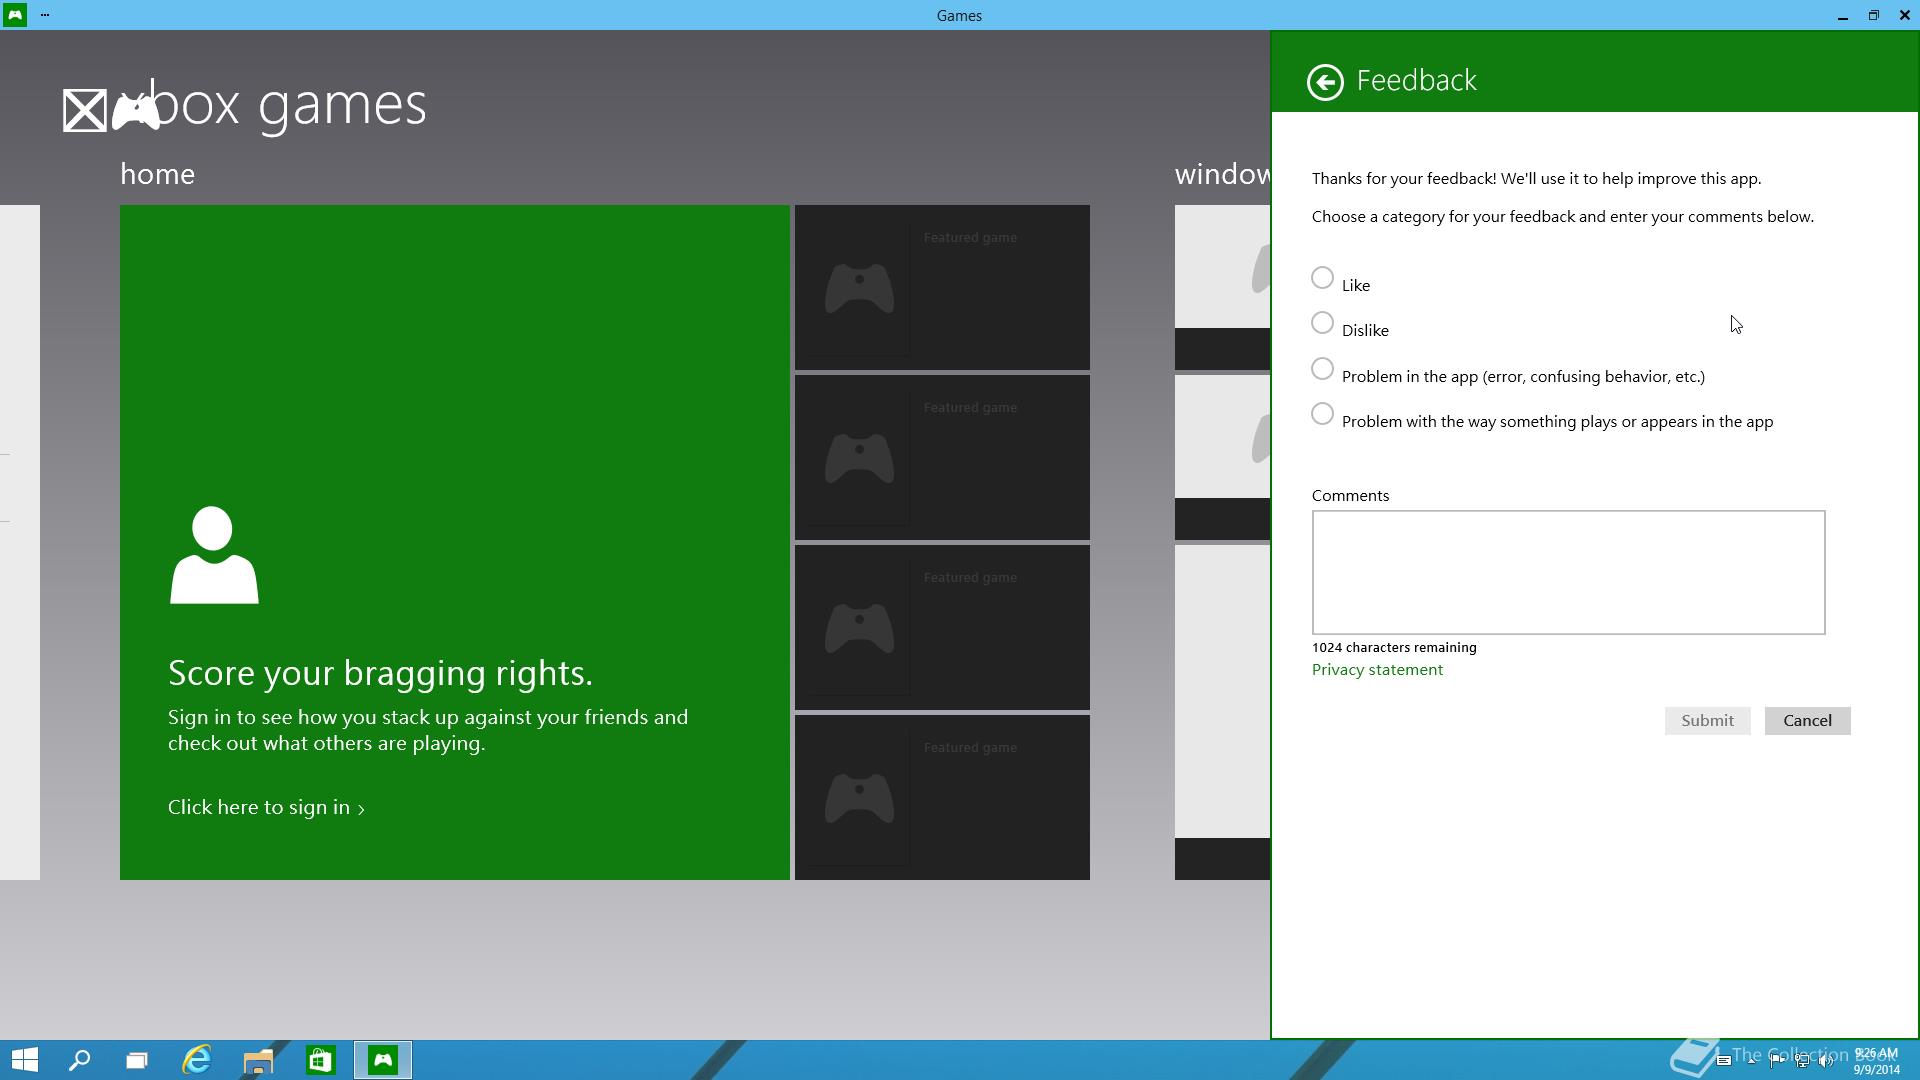1920x1080 pixels.
Task: Click inside the Comments text box
Action: tap(1568, 572)
